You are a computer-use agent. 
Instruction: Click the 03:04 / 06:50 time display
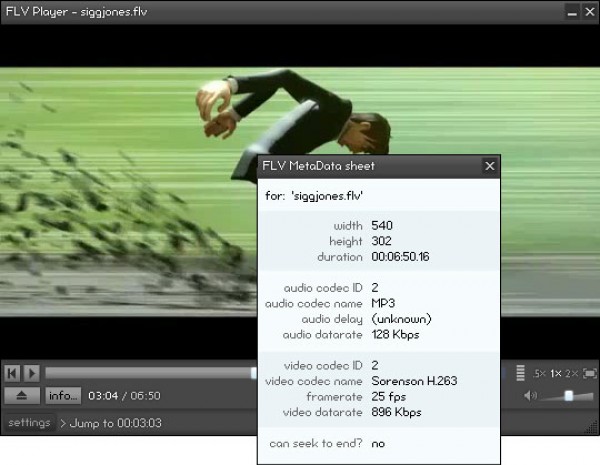(124, 396)
